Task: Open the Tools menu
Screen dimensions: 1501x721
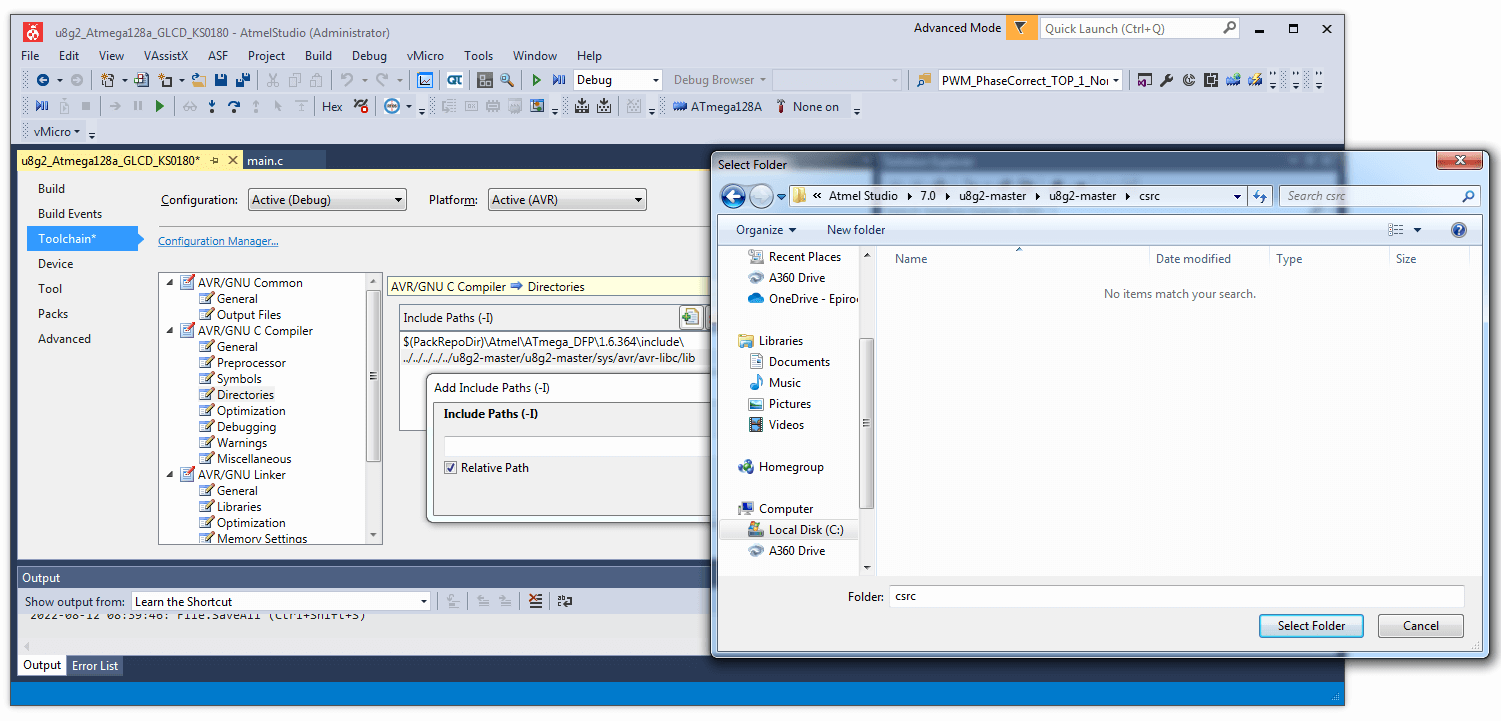Action: tap(479, 56)
